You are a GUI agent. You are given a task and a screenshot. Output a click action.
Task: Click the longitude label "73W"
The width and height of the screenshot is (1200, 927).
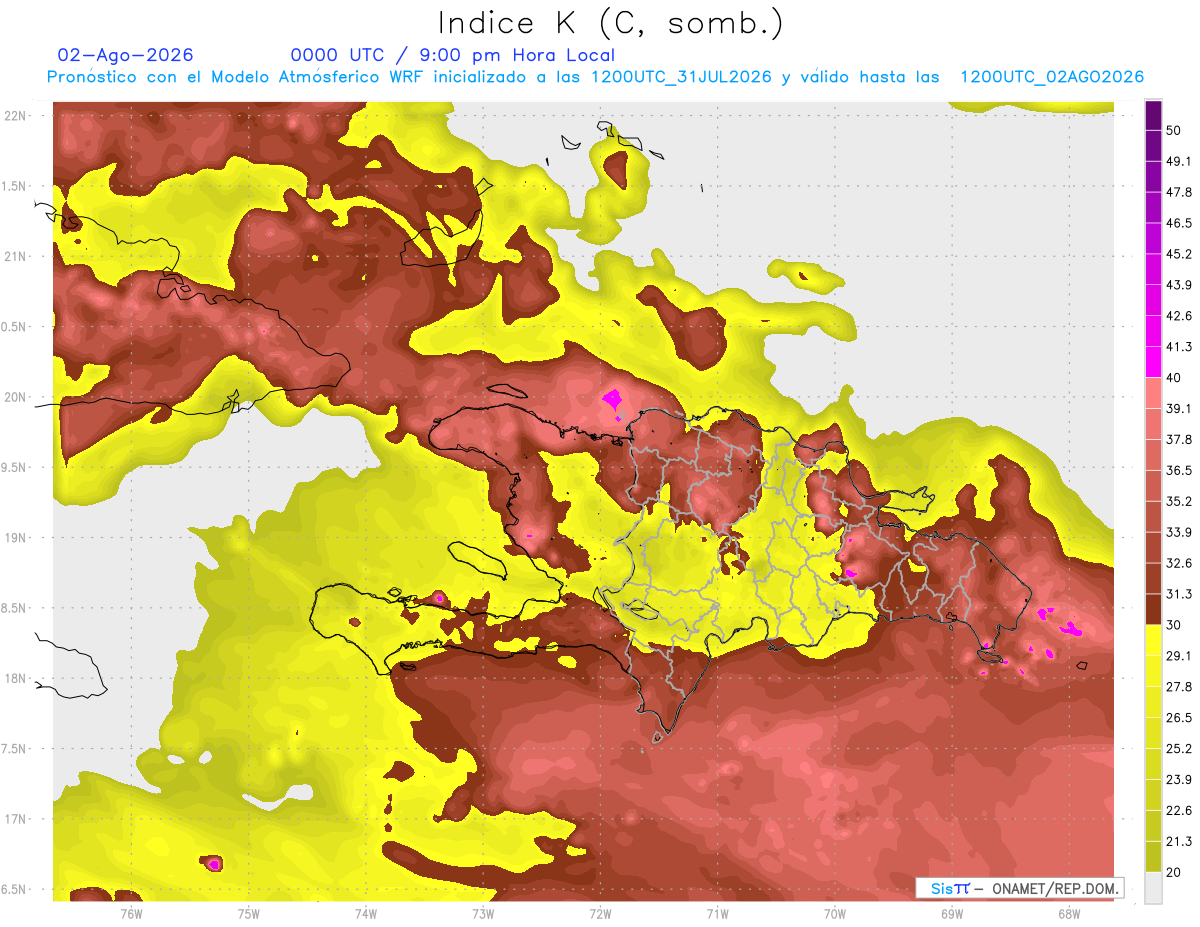(x=483, y=913)
